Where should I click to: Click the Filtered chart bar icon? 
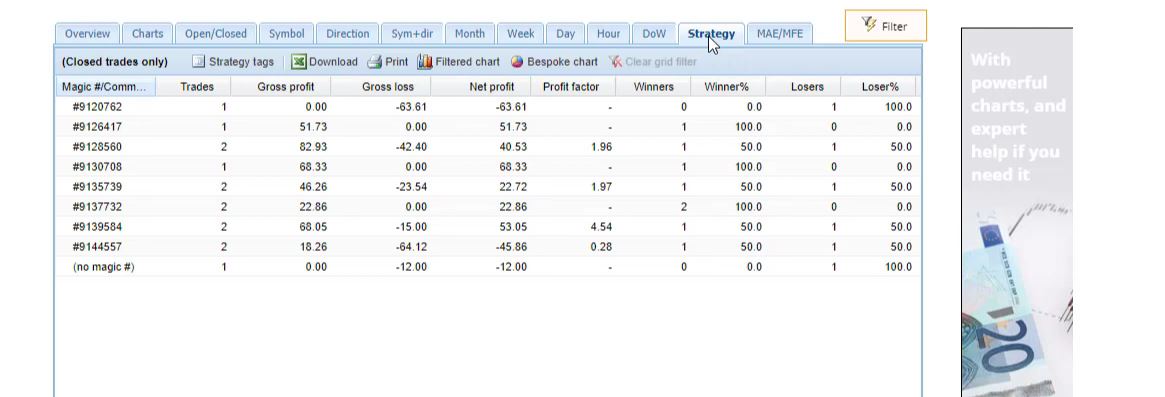[x=424, y=62]
